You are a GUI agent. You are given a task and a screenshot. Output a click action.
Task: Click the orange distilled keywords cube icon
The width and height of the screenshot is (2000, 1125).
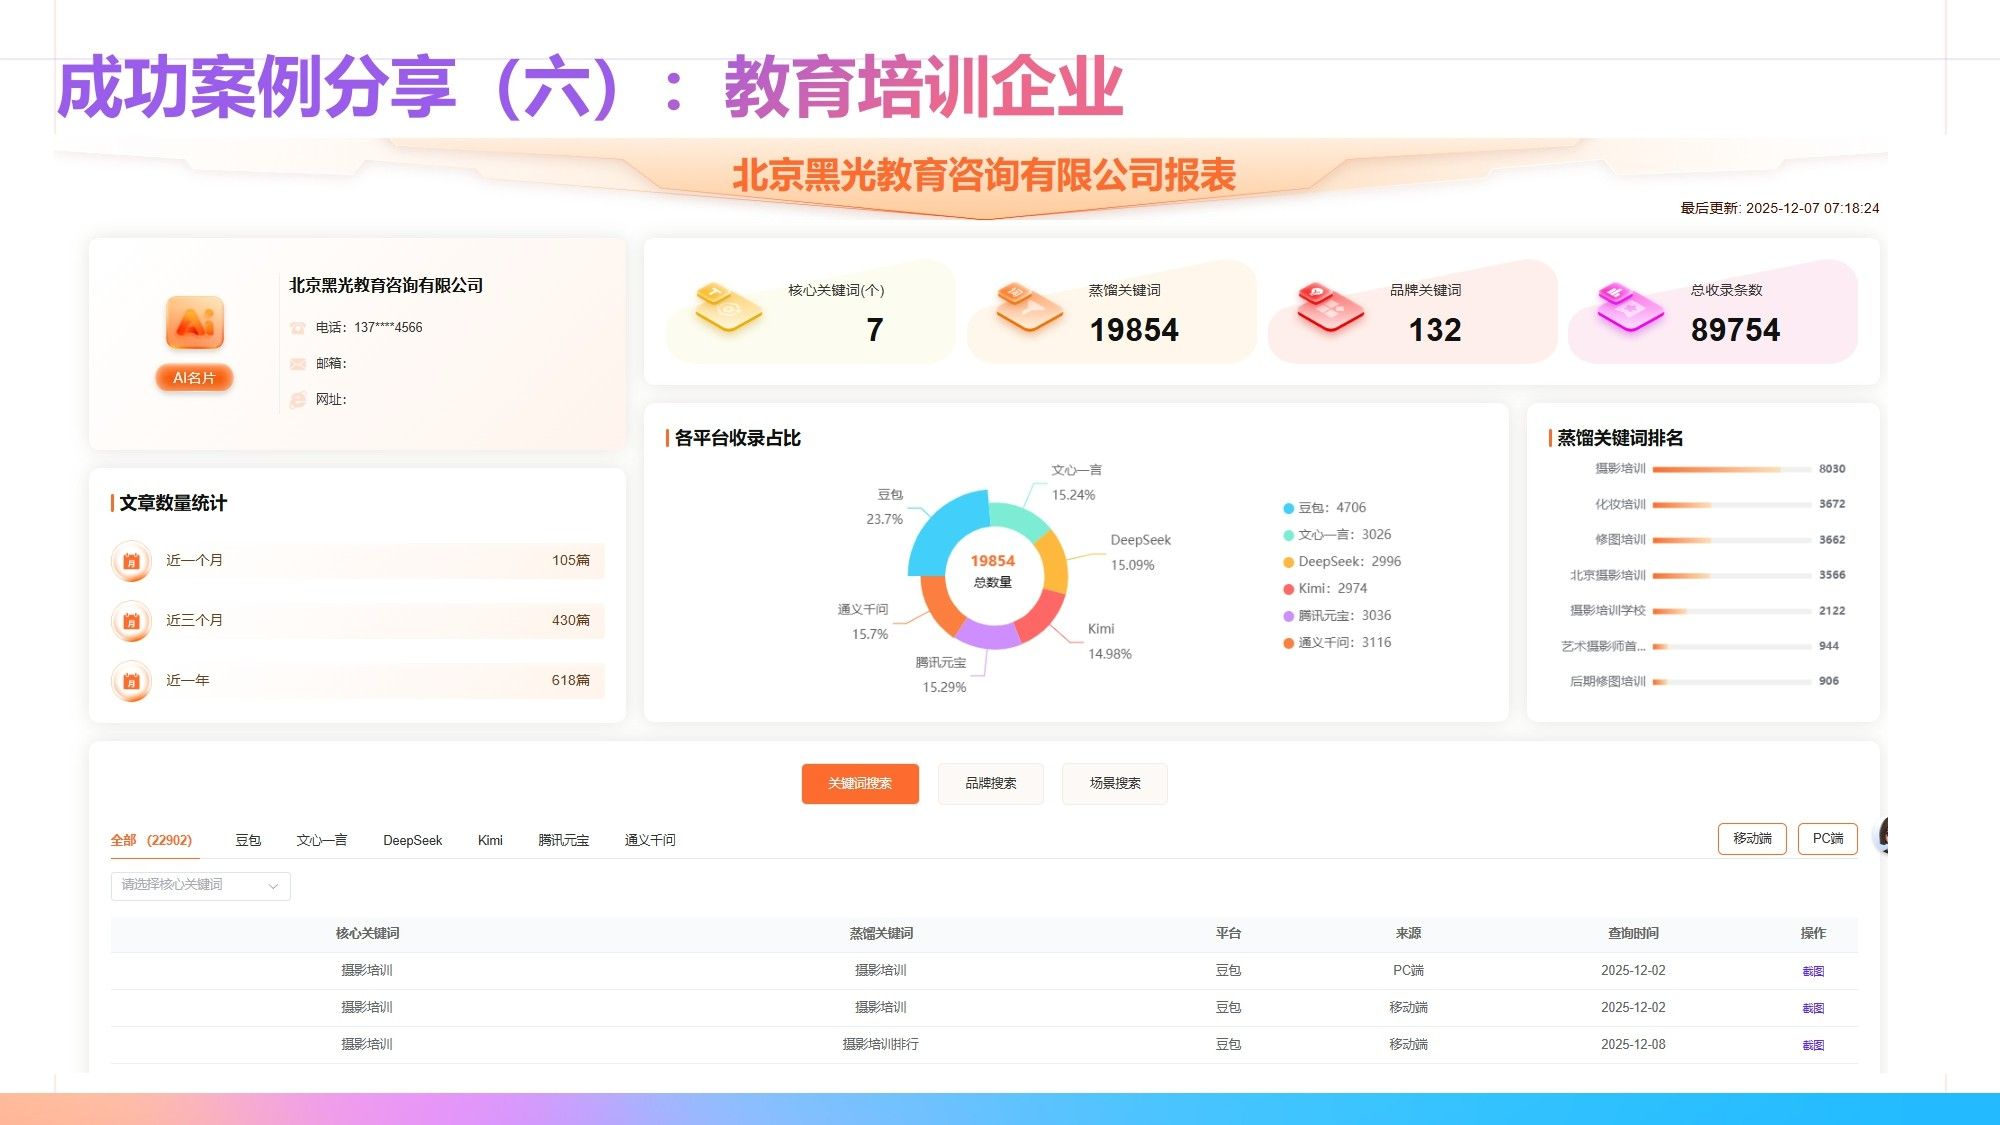[x=1029, y=306]
